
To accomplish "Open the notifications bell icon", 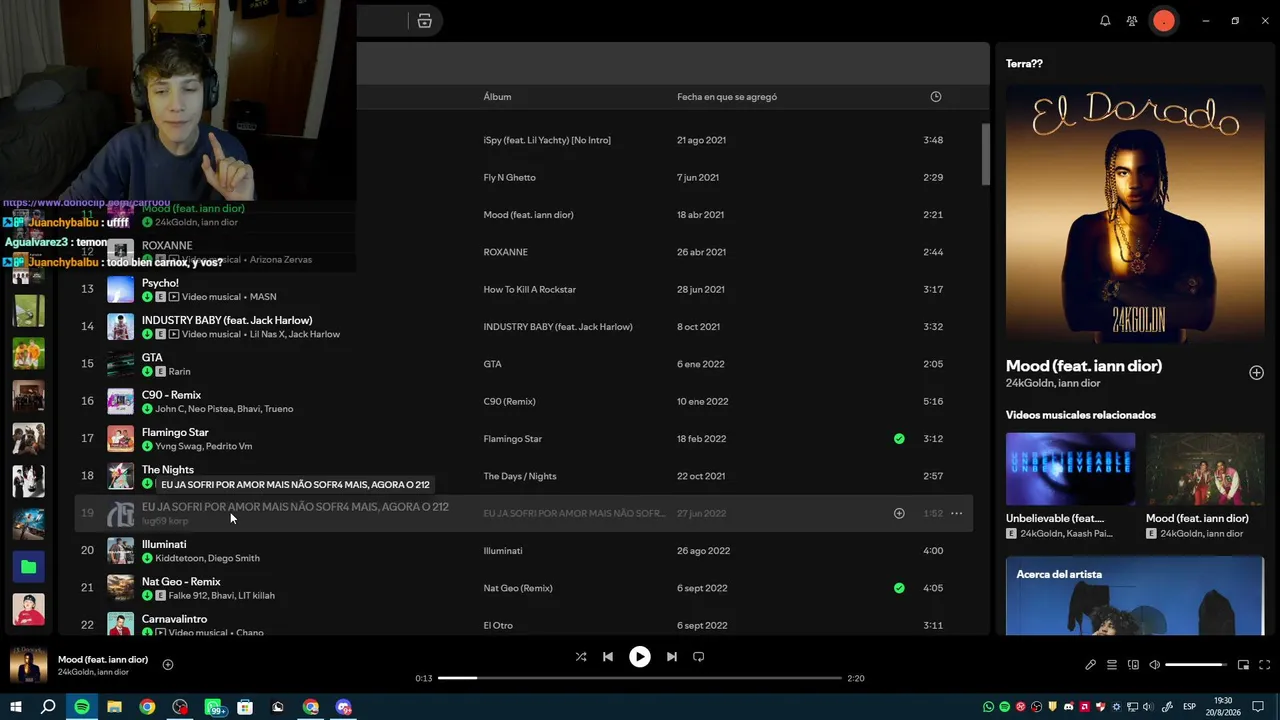I will click(1105, 21).
